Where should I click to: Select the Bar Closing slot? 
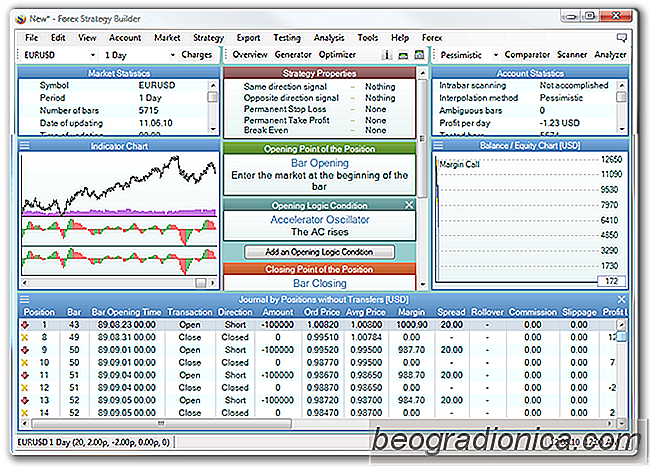pos(319,283)
